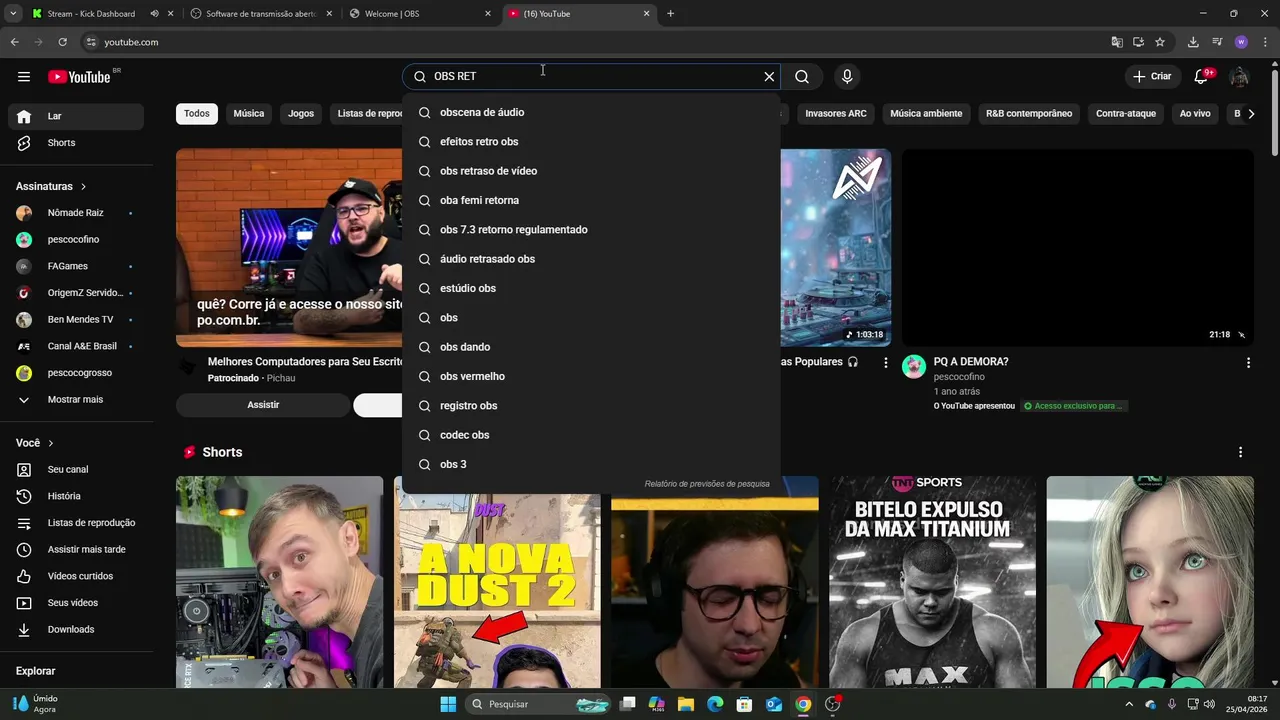Open options for PQ A DEMORA? video
1280x720 pixels.
point(1248,363)
